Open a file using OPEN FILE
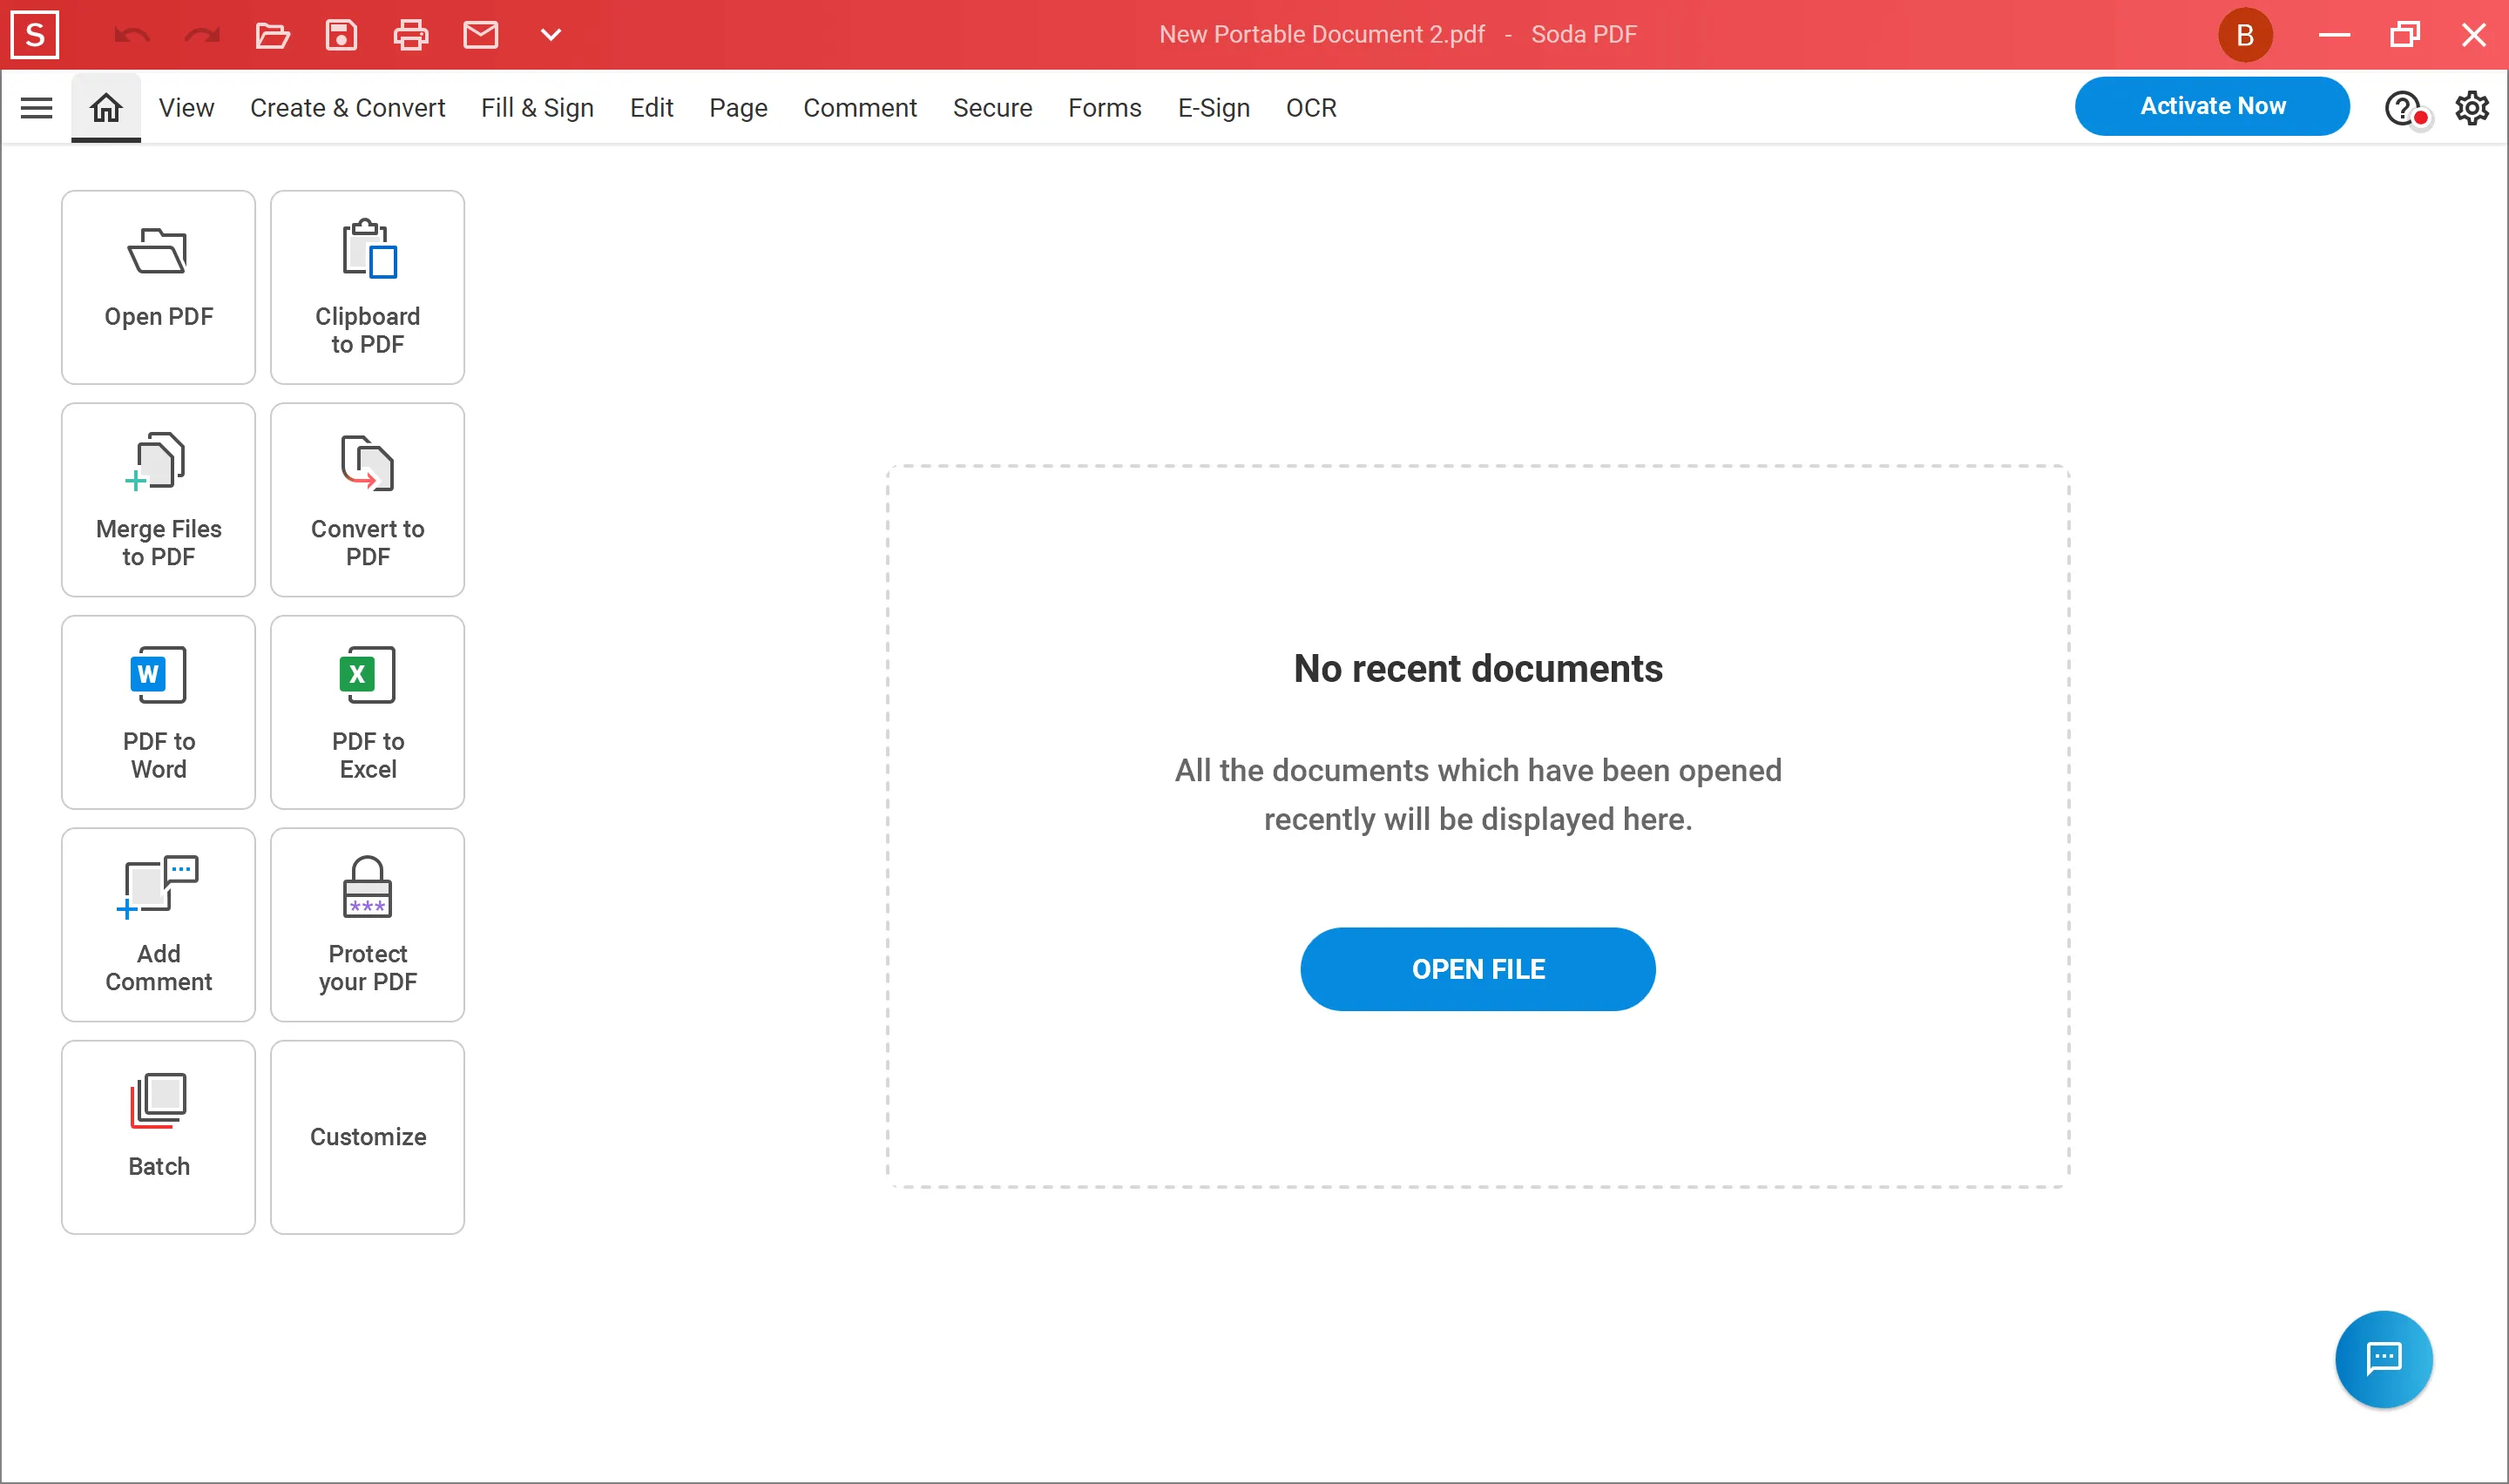The width and height of the screenshot is (2509, 1484). (1478, 968)
